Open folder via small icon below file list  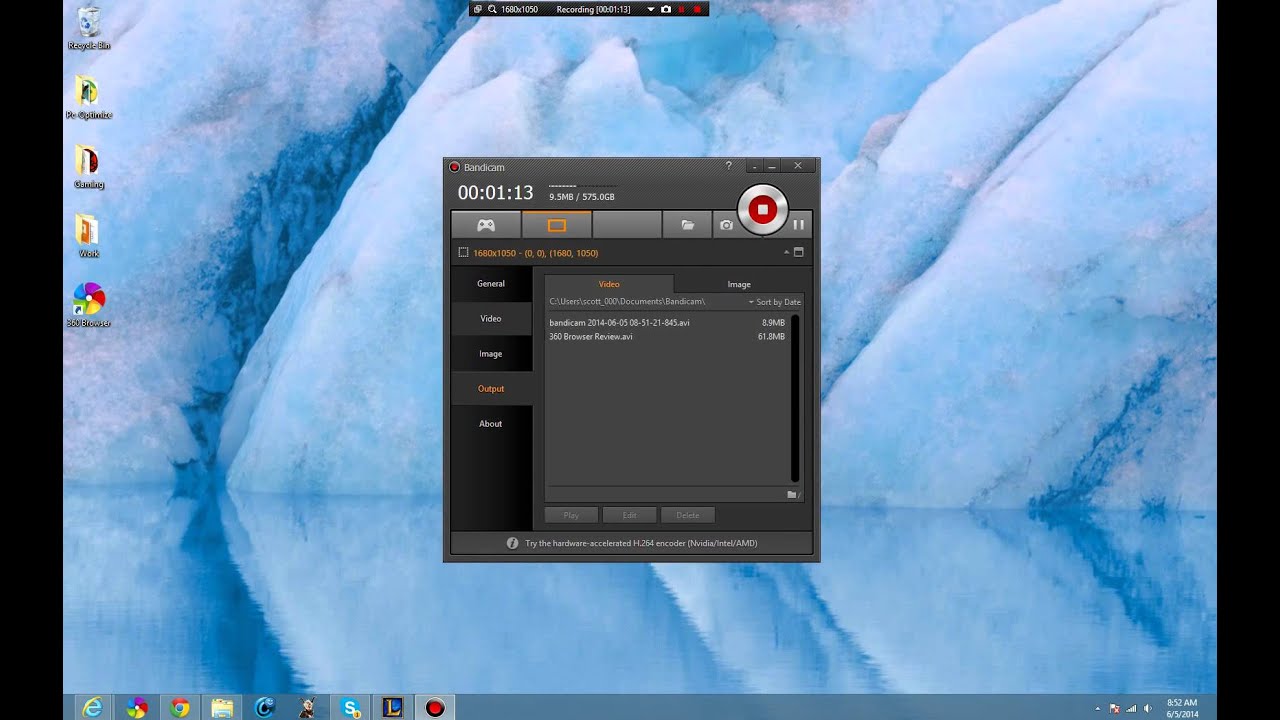click(x=794, y=495)
